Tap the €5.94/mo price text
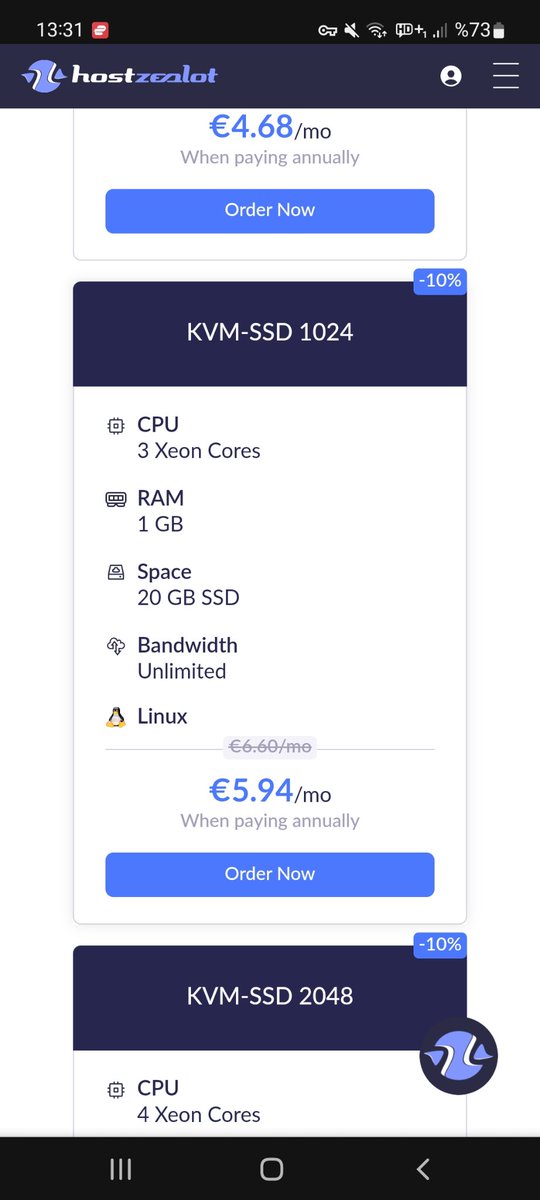 [270, 791]
